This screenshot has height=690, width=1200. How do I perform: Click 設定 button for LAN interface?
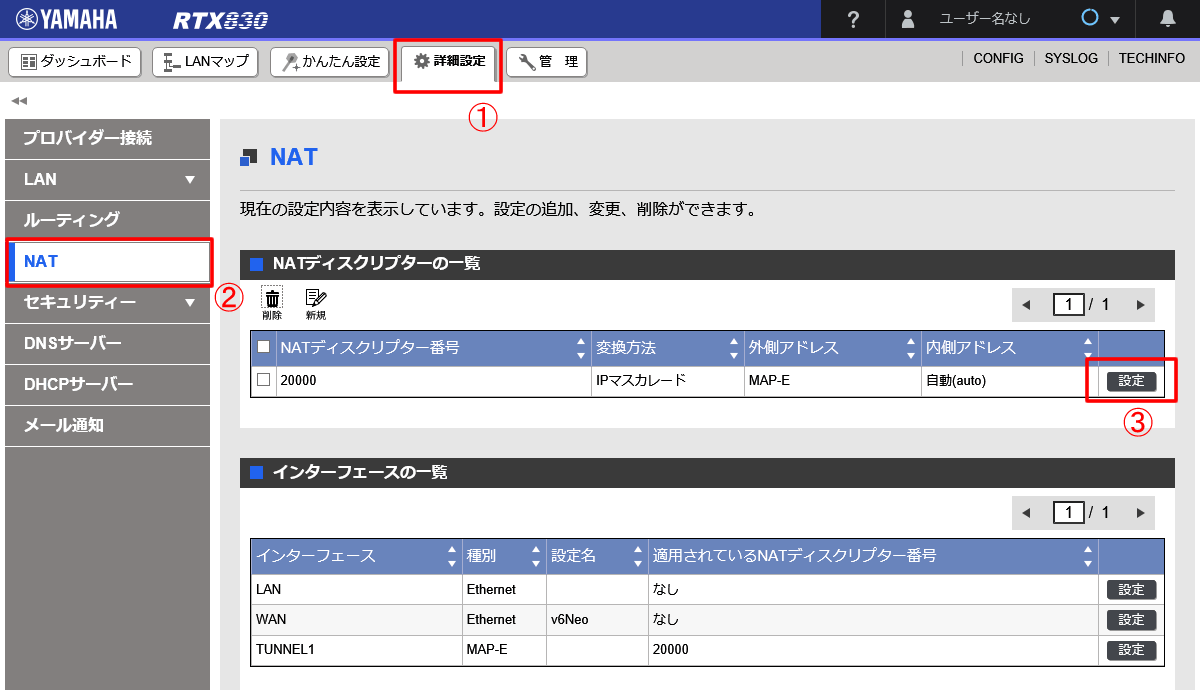[1131, 590]
